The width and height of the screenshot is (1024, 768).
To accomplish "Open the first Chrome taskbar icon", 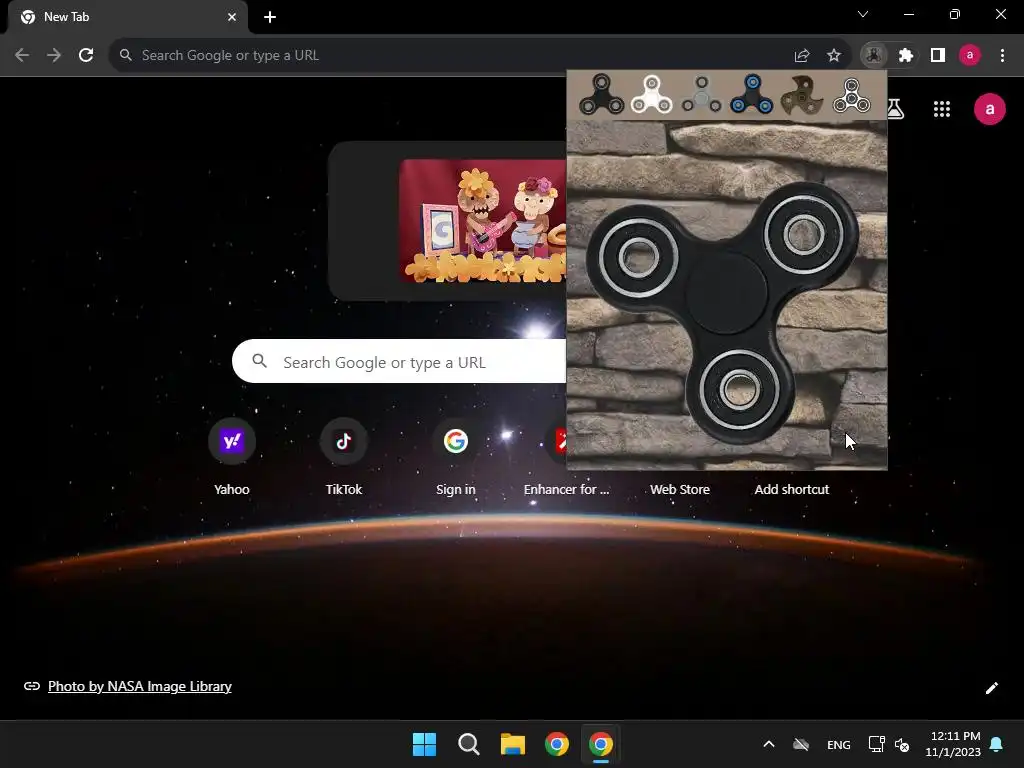I will pyautogui.click(x=557, y=744).
